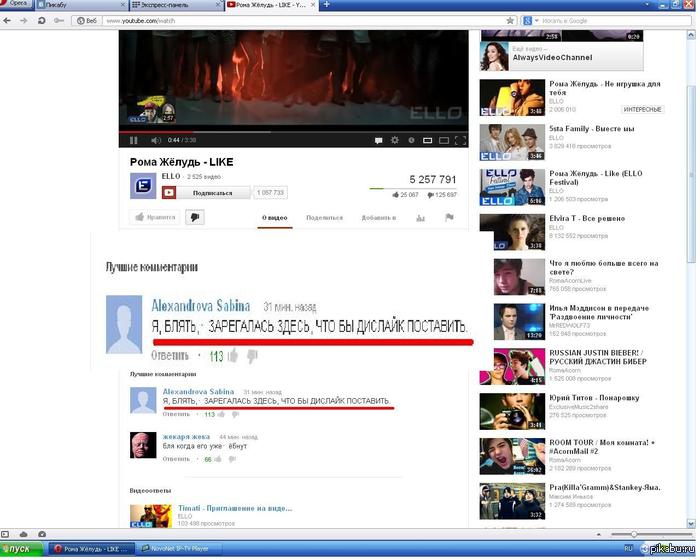
Task: Click the Like (ELLO Festival) video thumbnail
Action: coord(512,187)
